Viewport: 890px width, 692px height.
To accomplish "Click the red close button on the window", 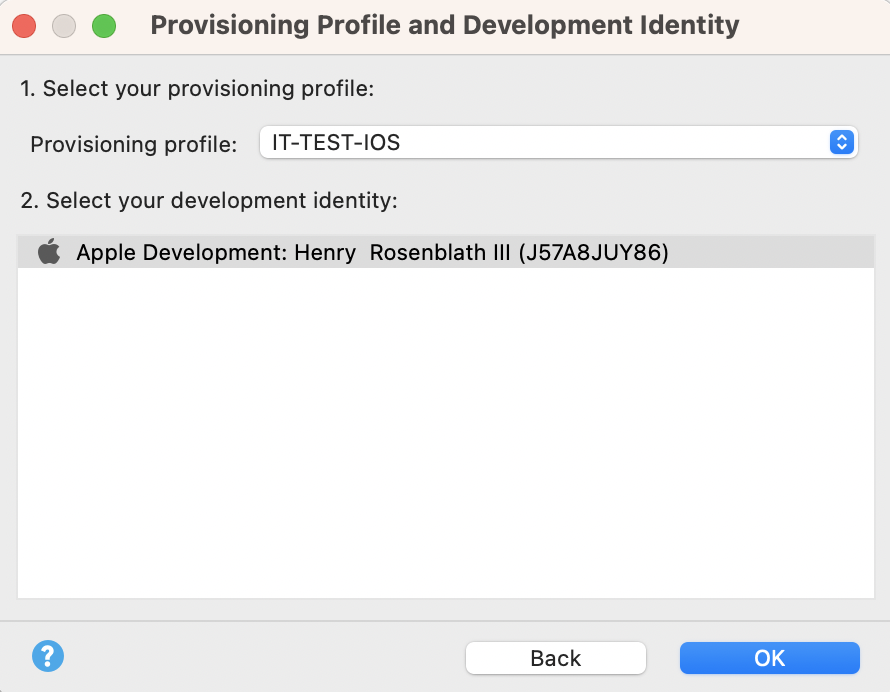I will (23, 25).
